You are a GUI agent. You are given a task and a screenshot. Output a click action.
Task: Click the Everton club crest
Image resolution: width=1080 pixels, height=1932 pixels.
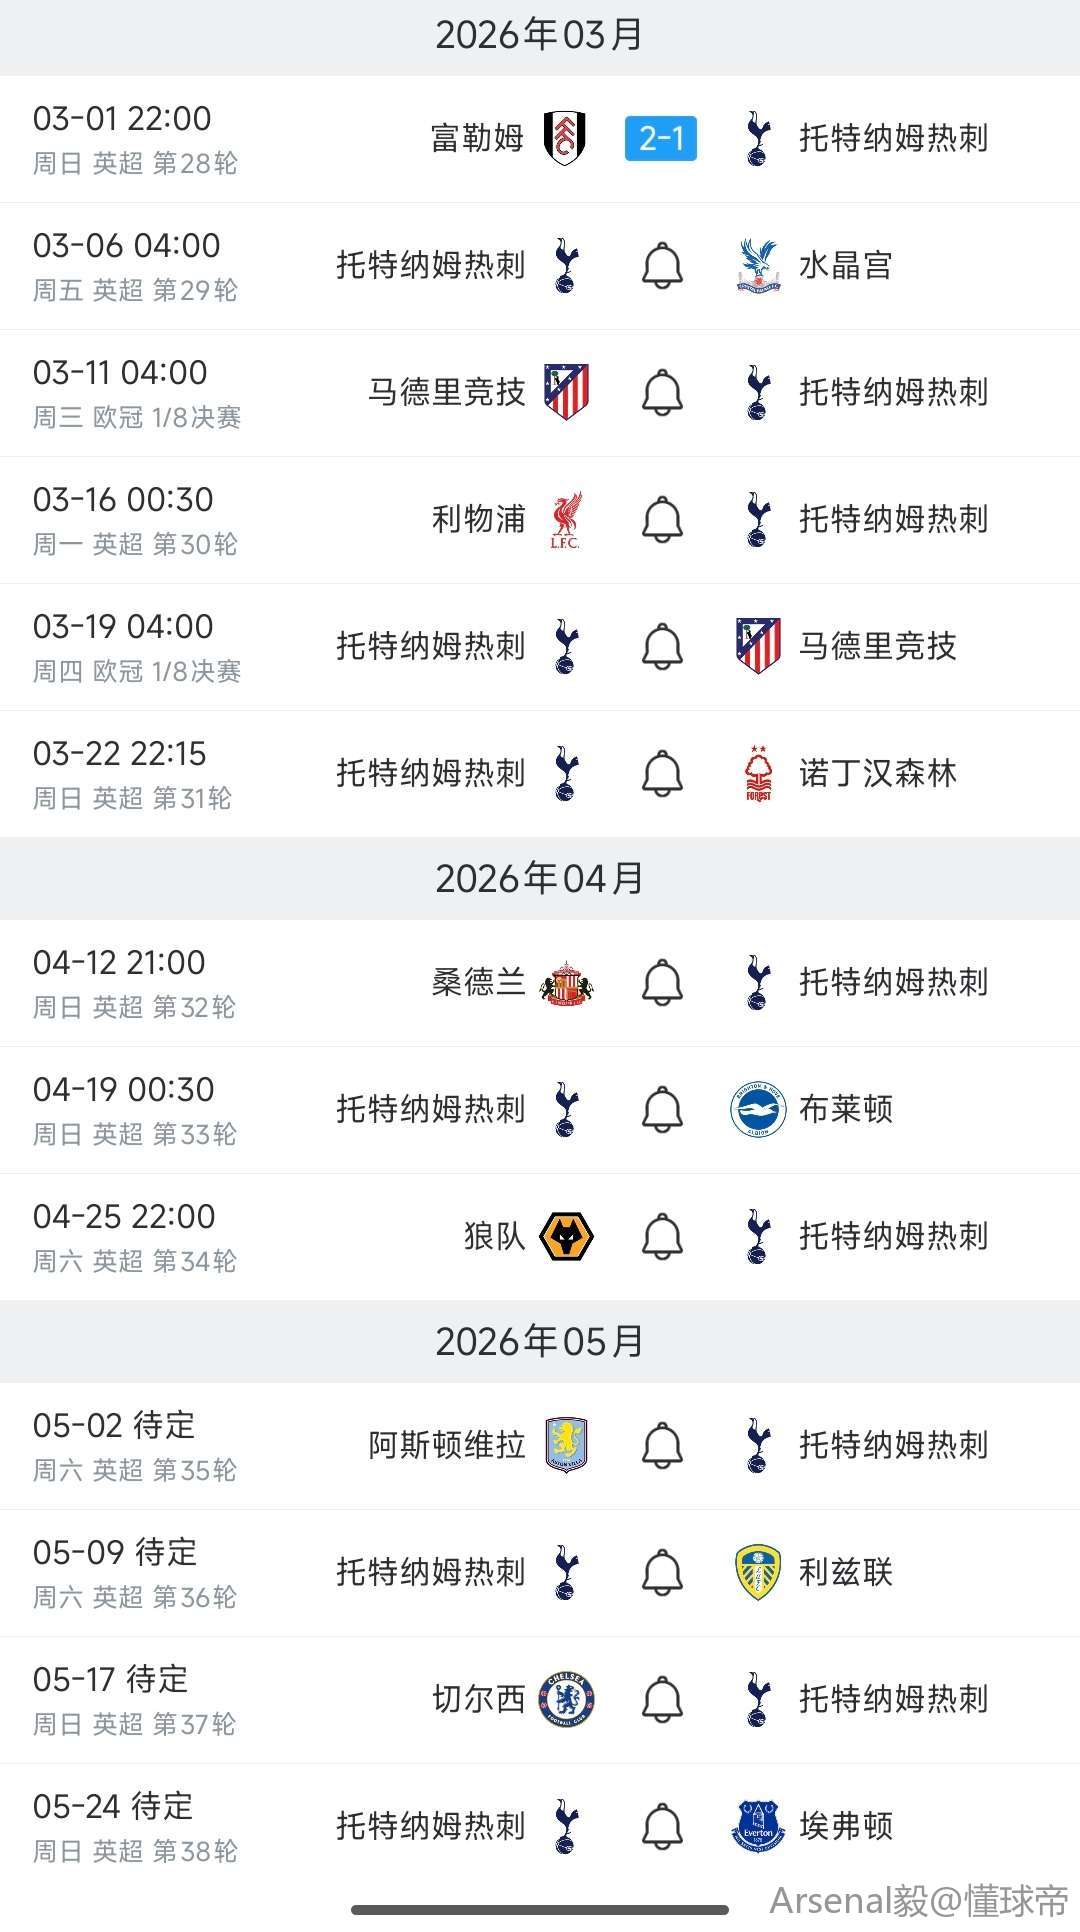click(758, 1826)
